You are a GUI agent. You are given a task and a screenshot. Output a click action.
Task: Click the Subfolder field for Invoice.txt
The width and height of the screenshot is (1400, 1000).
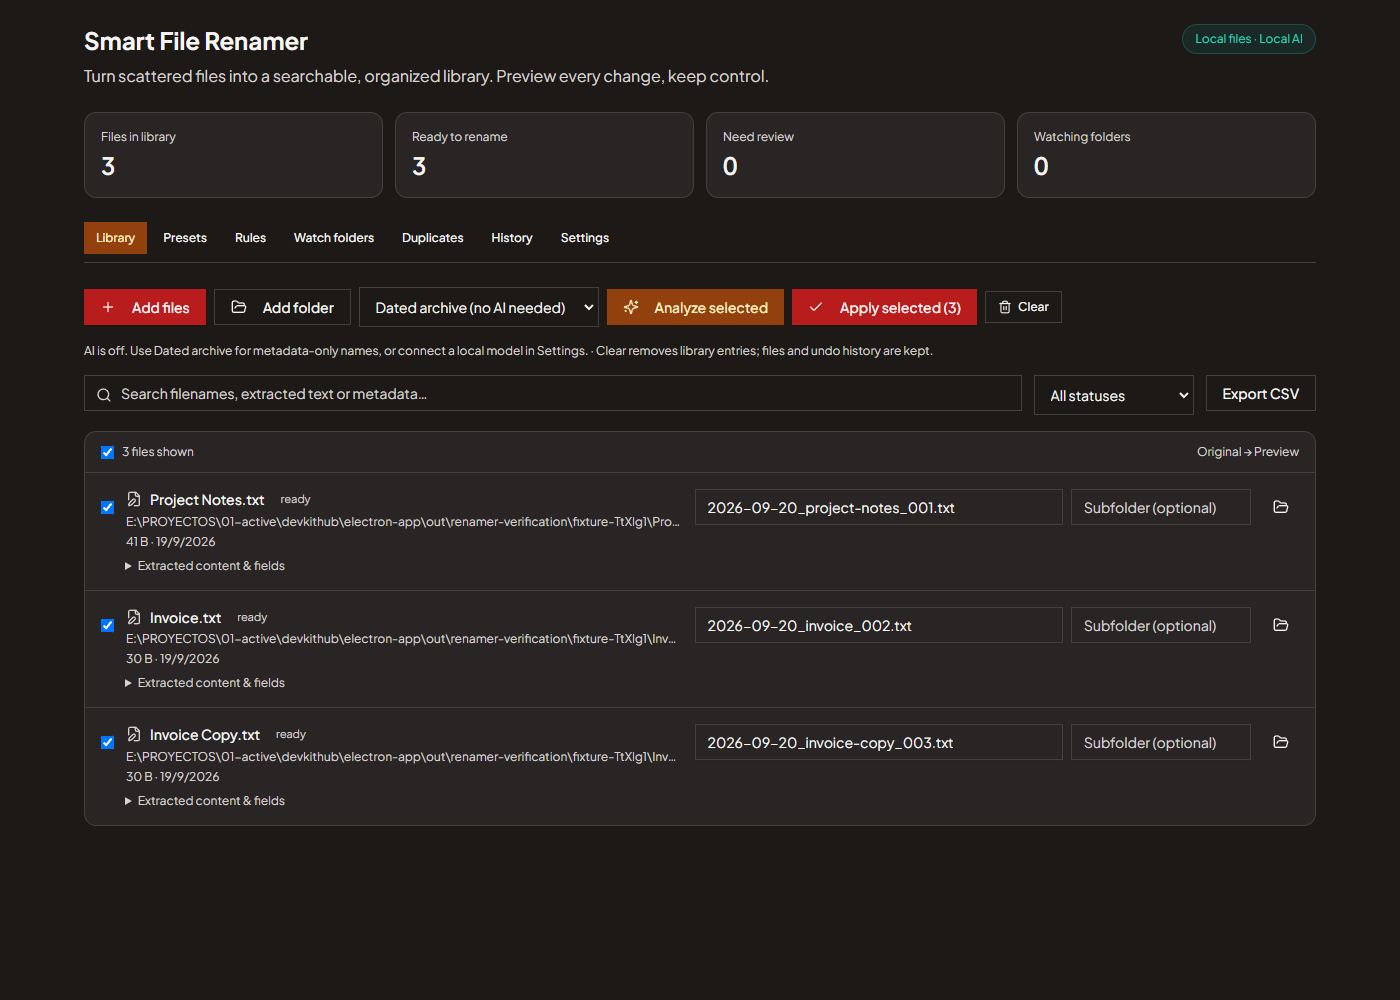(x=1161, y=625)
